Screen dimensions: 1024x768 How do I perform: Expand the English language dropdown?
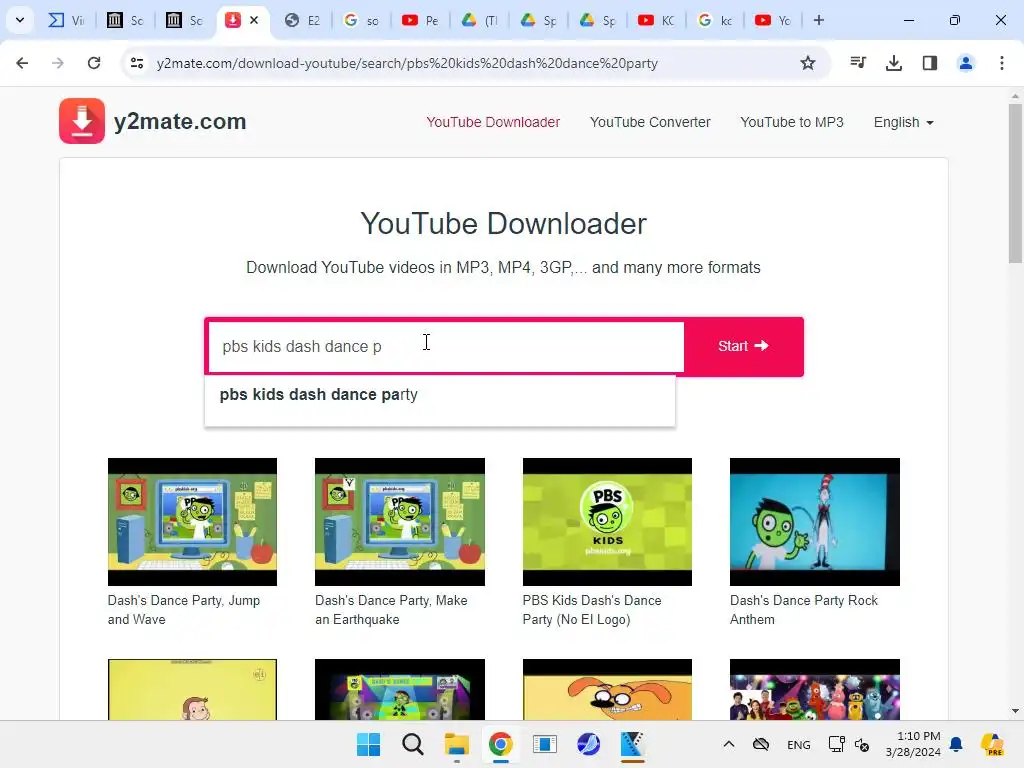point(904,122)
